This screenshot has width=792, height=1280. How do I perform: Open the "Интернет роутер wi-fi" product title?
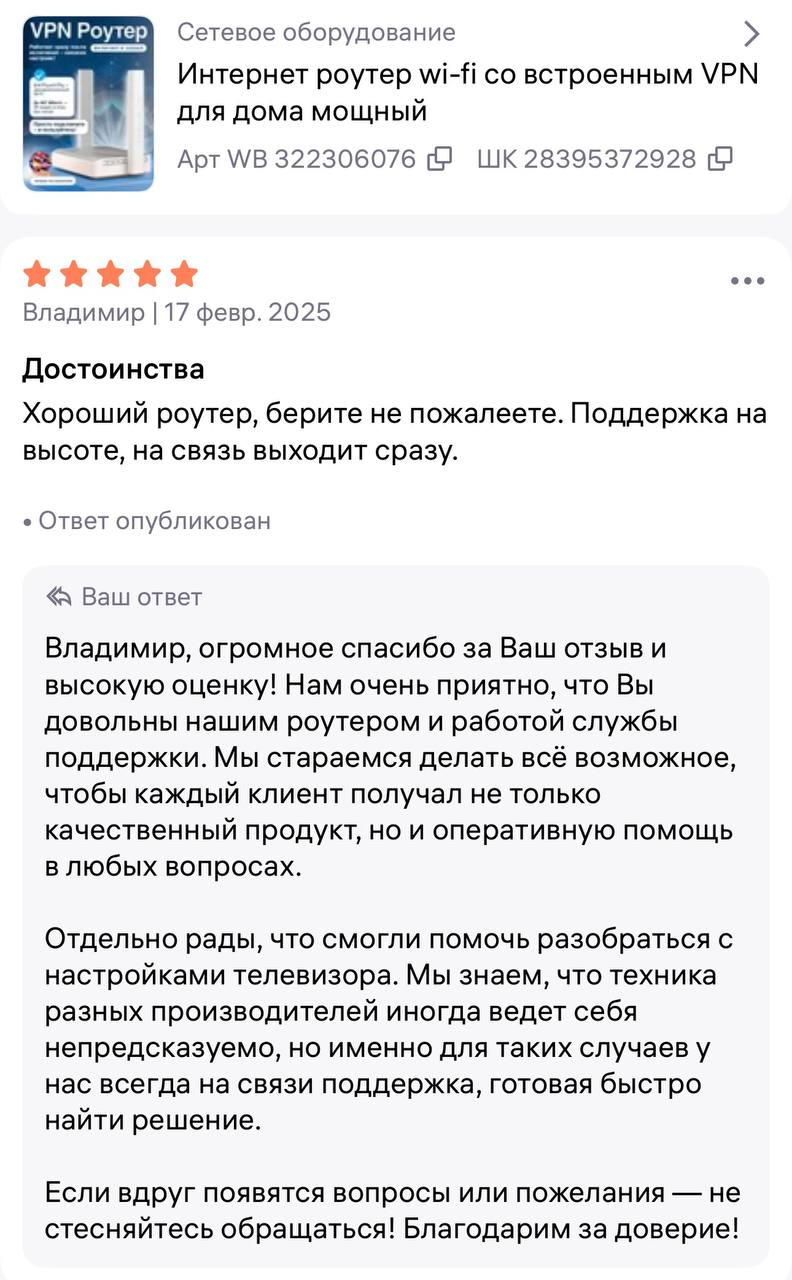point(467,92)
